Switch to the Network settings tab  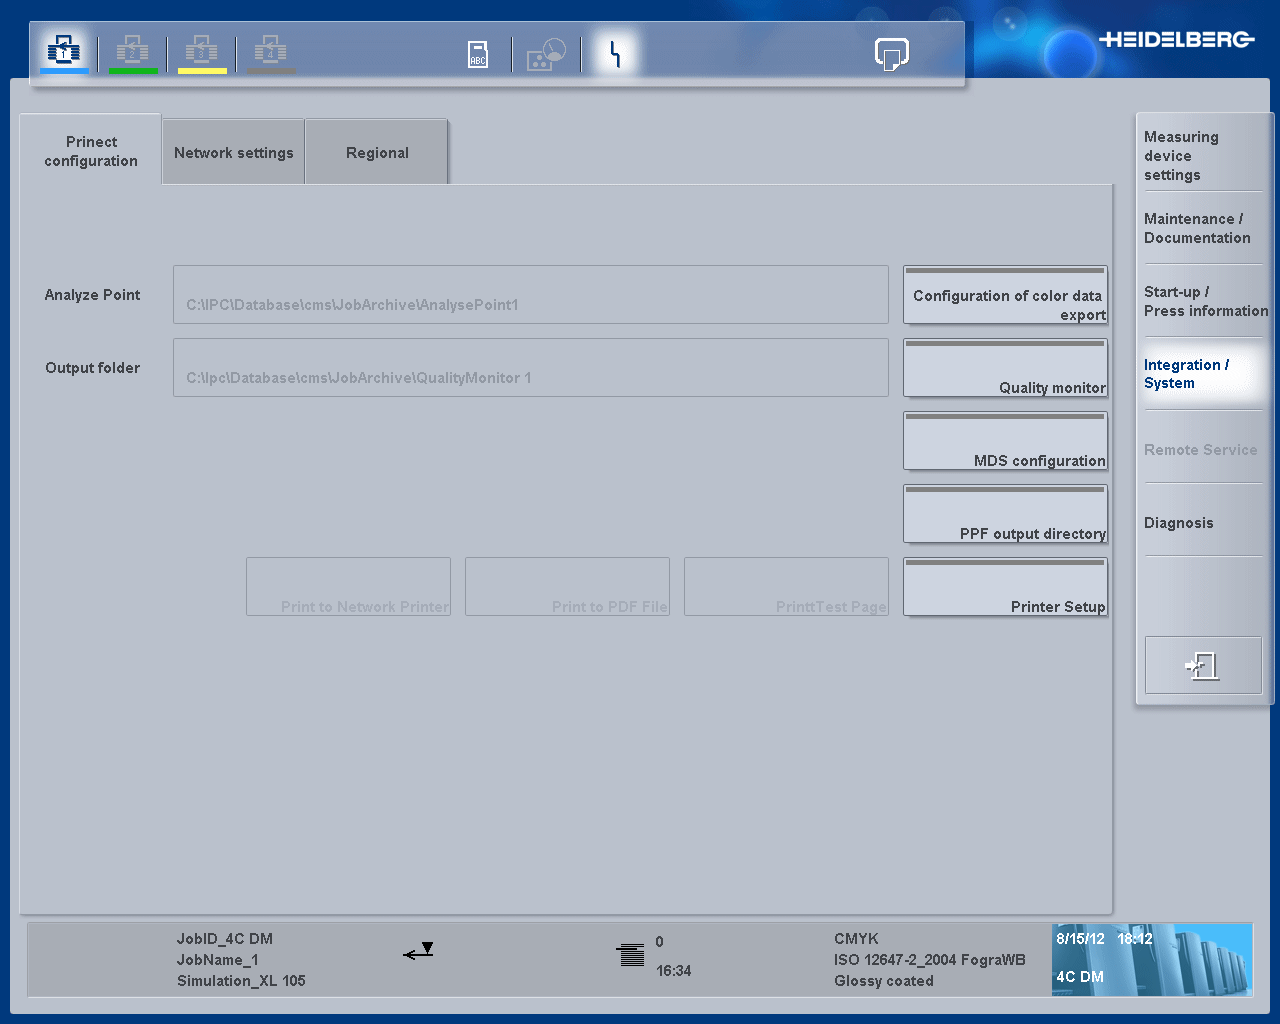tap(233, 152)
